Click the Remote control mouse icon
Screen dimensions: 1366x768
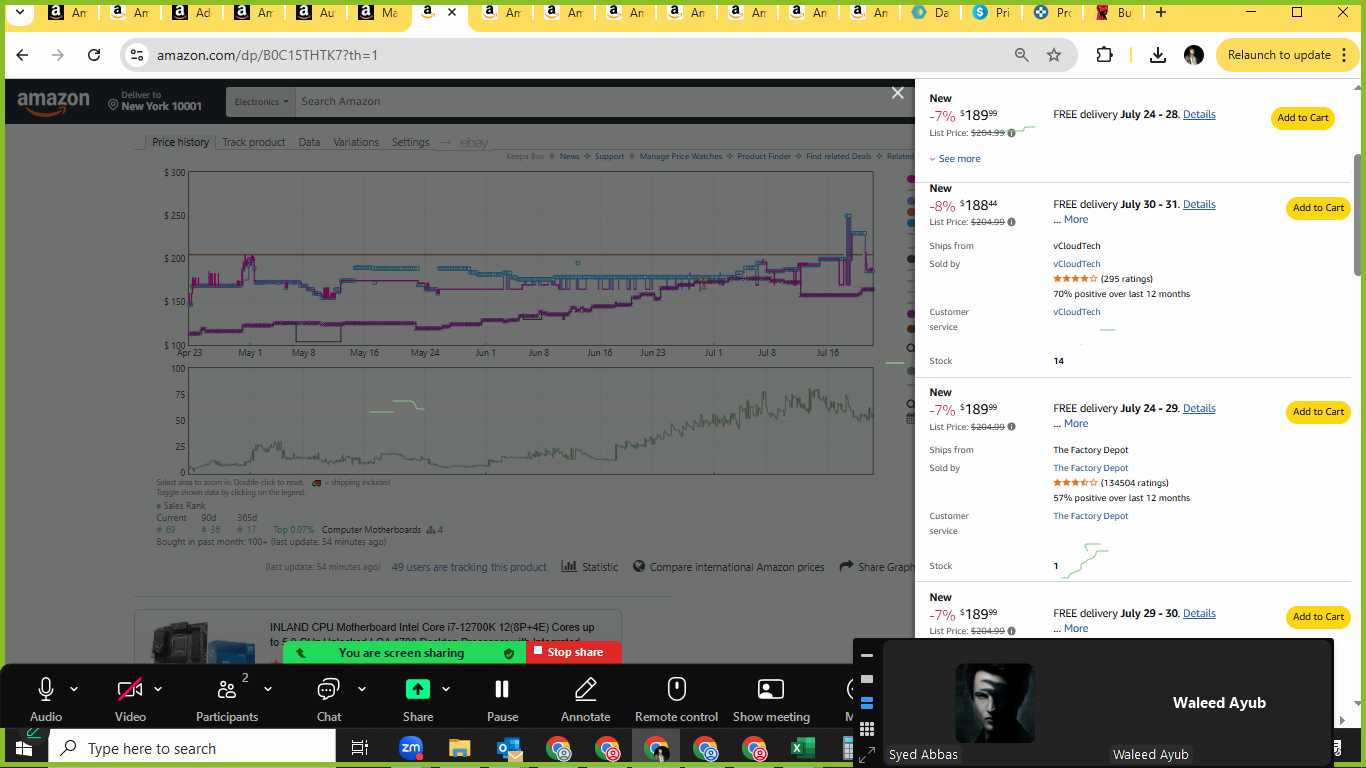pos(677,689)
